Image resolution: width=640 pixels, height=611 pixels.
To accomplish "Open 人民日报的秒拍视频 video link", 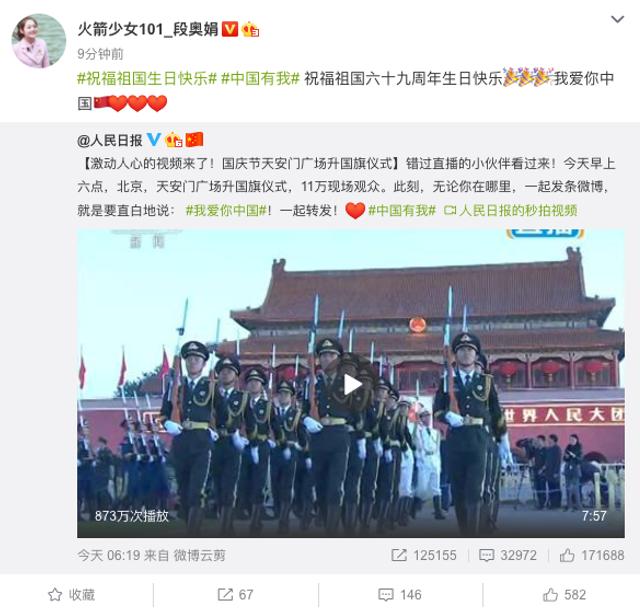I will 511,211.
